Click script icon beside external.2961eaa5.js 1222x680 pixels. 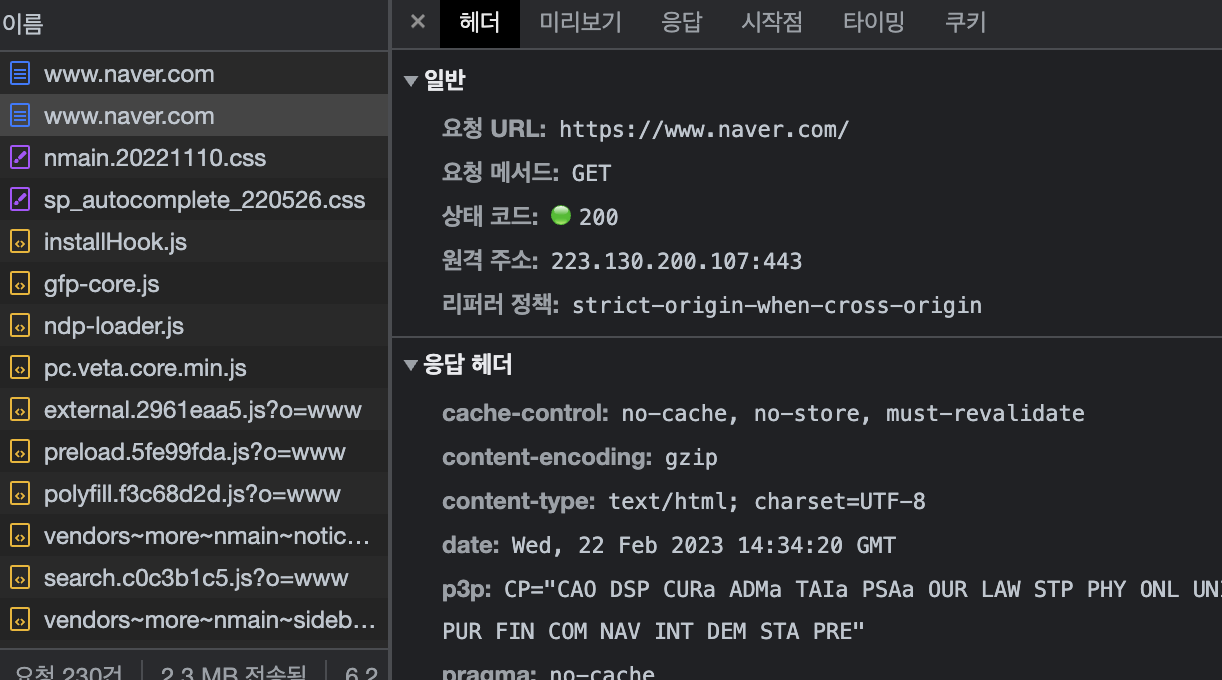point(20,410)
